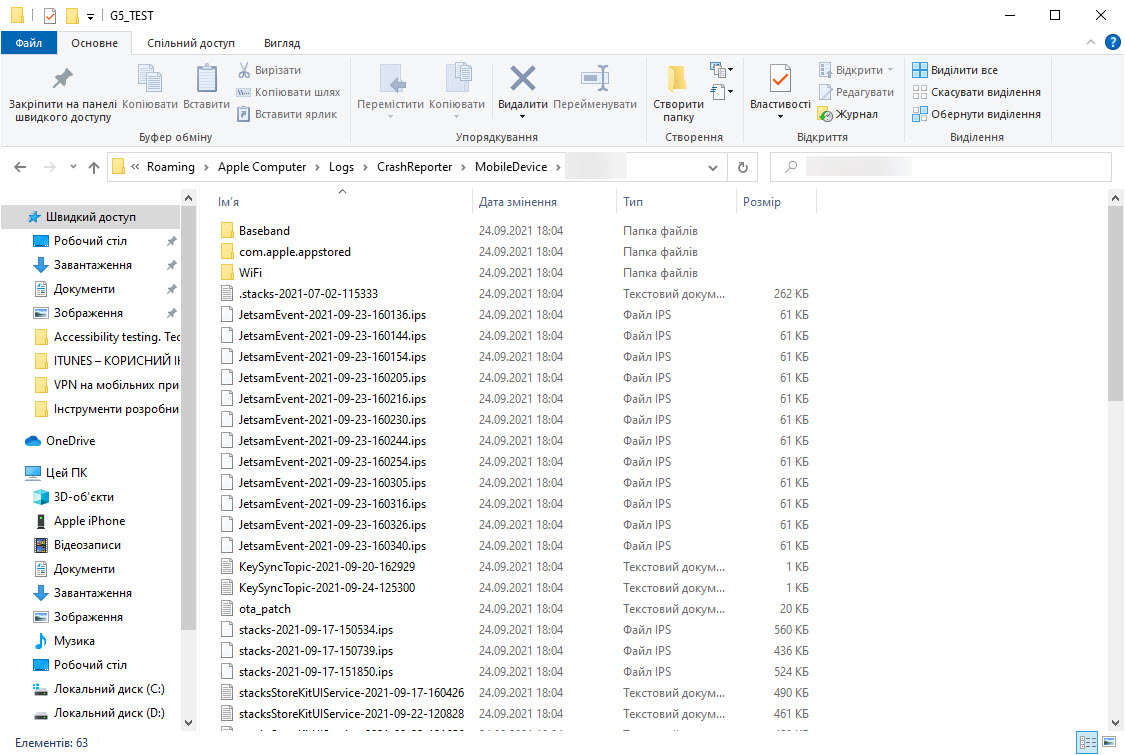This screenshot has height=755, width=1125.
Task: Click the Move to (Перемістити) icon
Action: click(391, 79)
